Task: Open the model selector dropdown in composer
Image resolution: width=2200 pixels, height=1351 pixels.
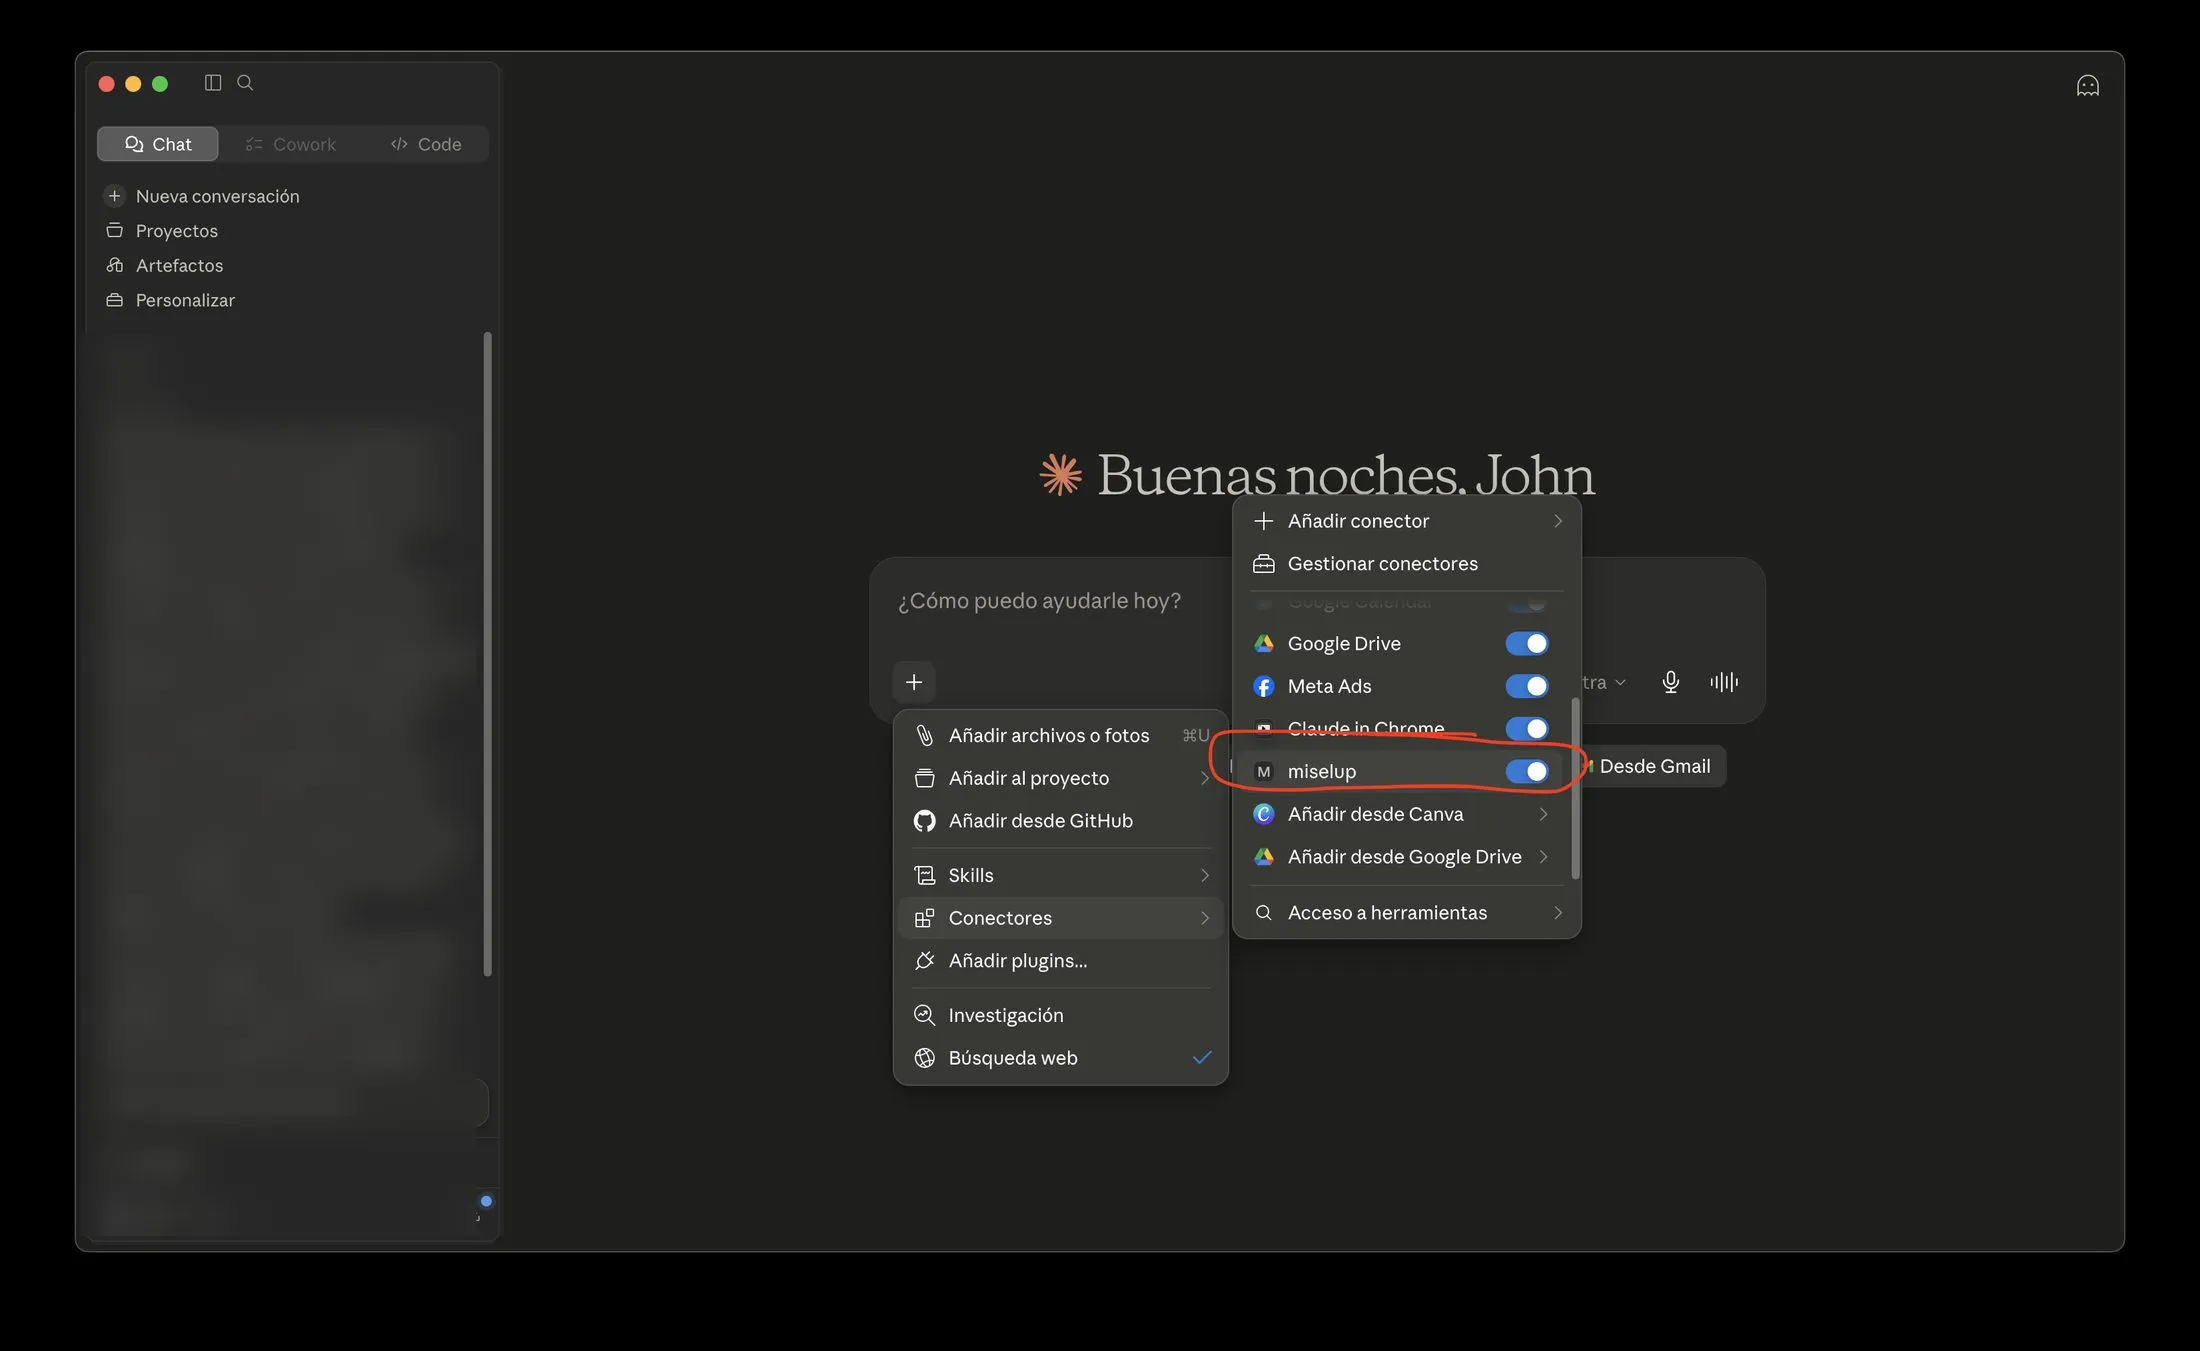Action: tap(1604, 682)
